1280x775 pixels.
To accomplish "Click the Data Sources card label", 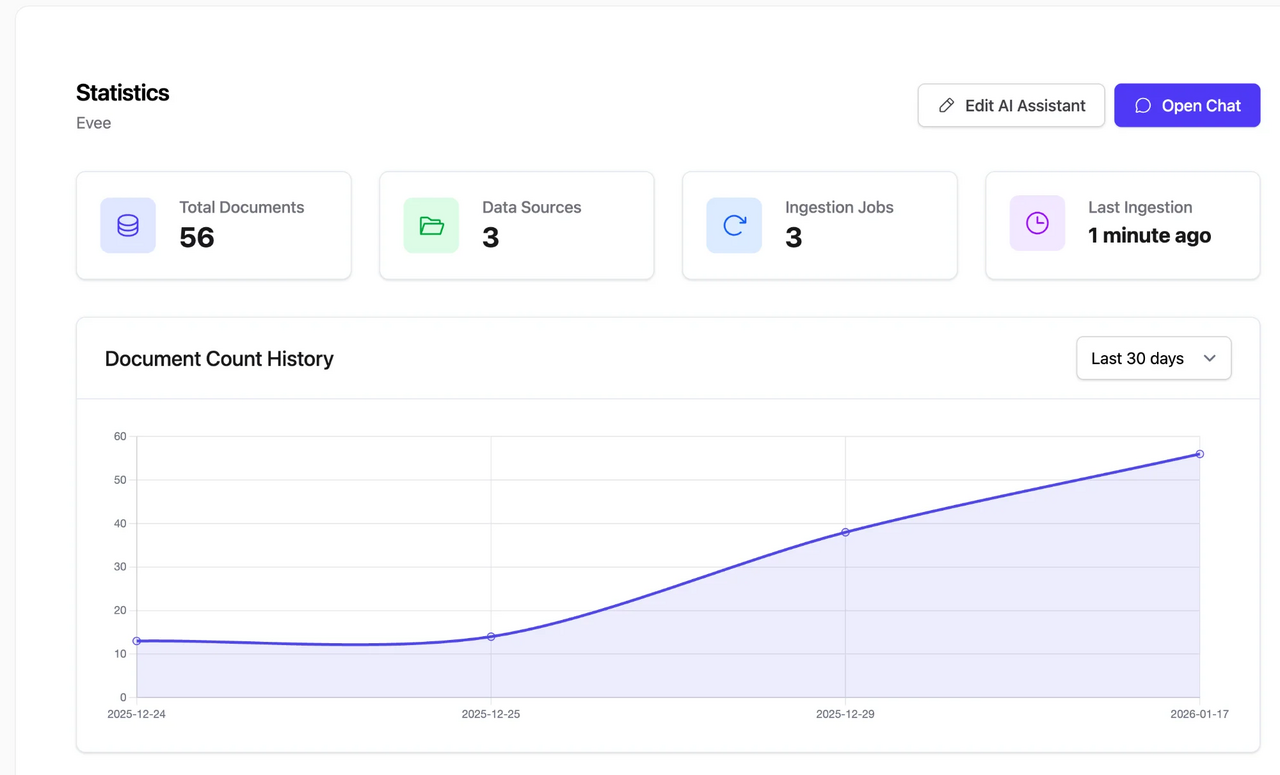I will pos(531,207).
